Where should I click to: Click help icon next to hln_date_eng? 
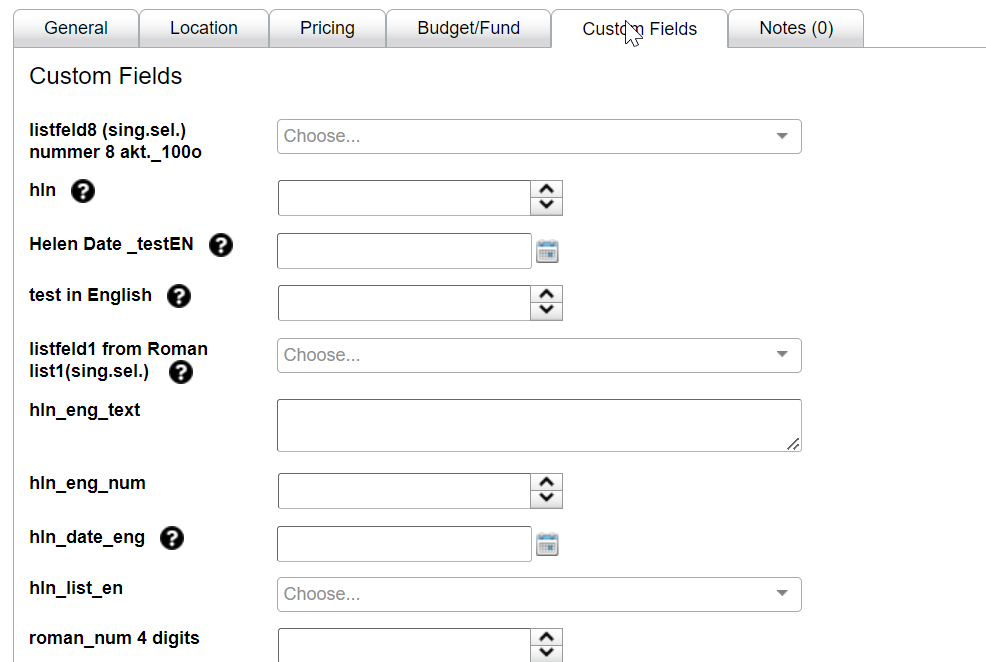point(172,538)
